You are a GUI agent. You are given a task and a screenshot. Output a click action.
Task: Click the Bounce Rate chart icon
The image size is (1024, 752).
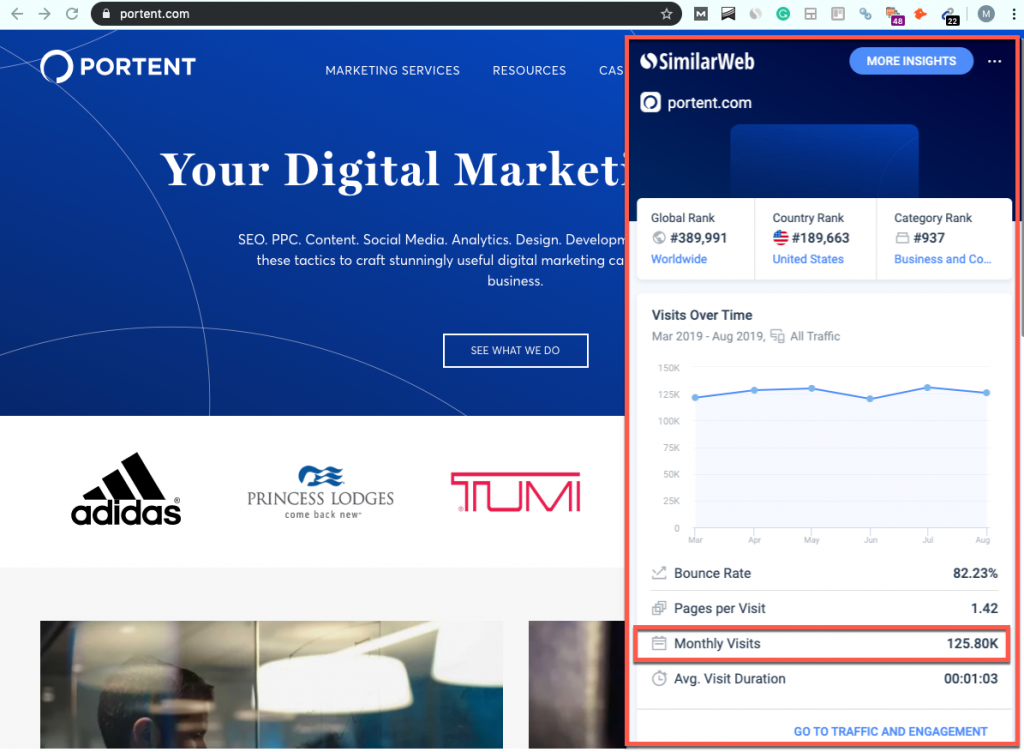(x=659, y=572)
